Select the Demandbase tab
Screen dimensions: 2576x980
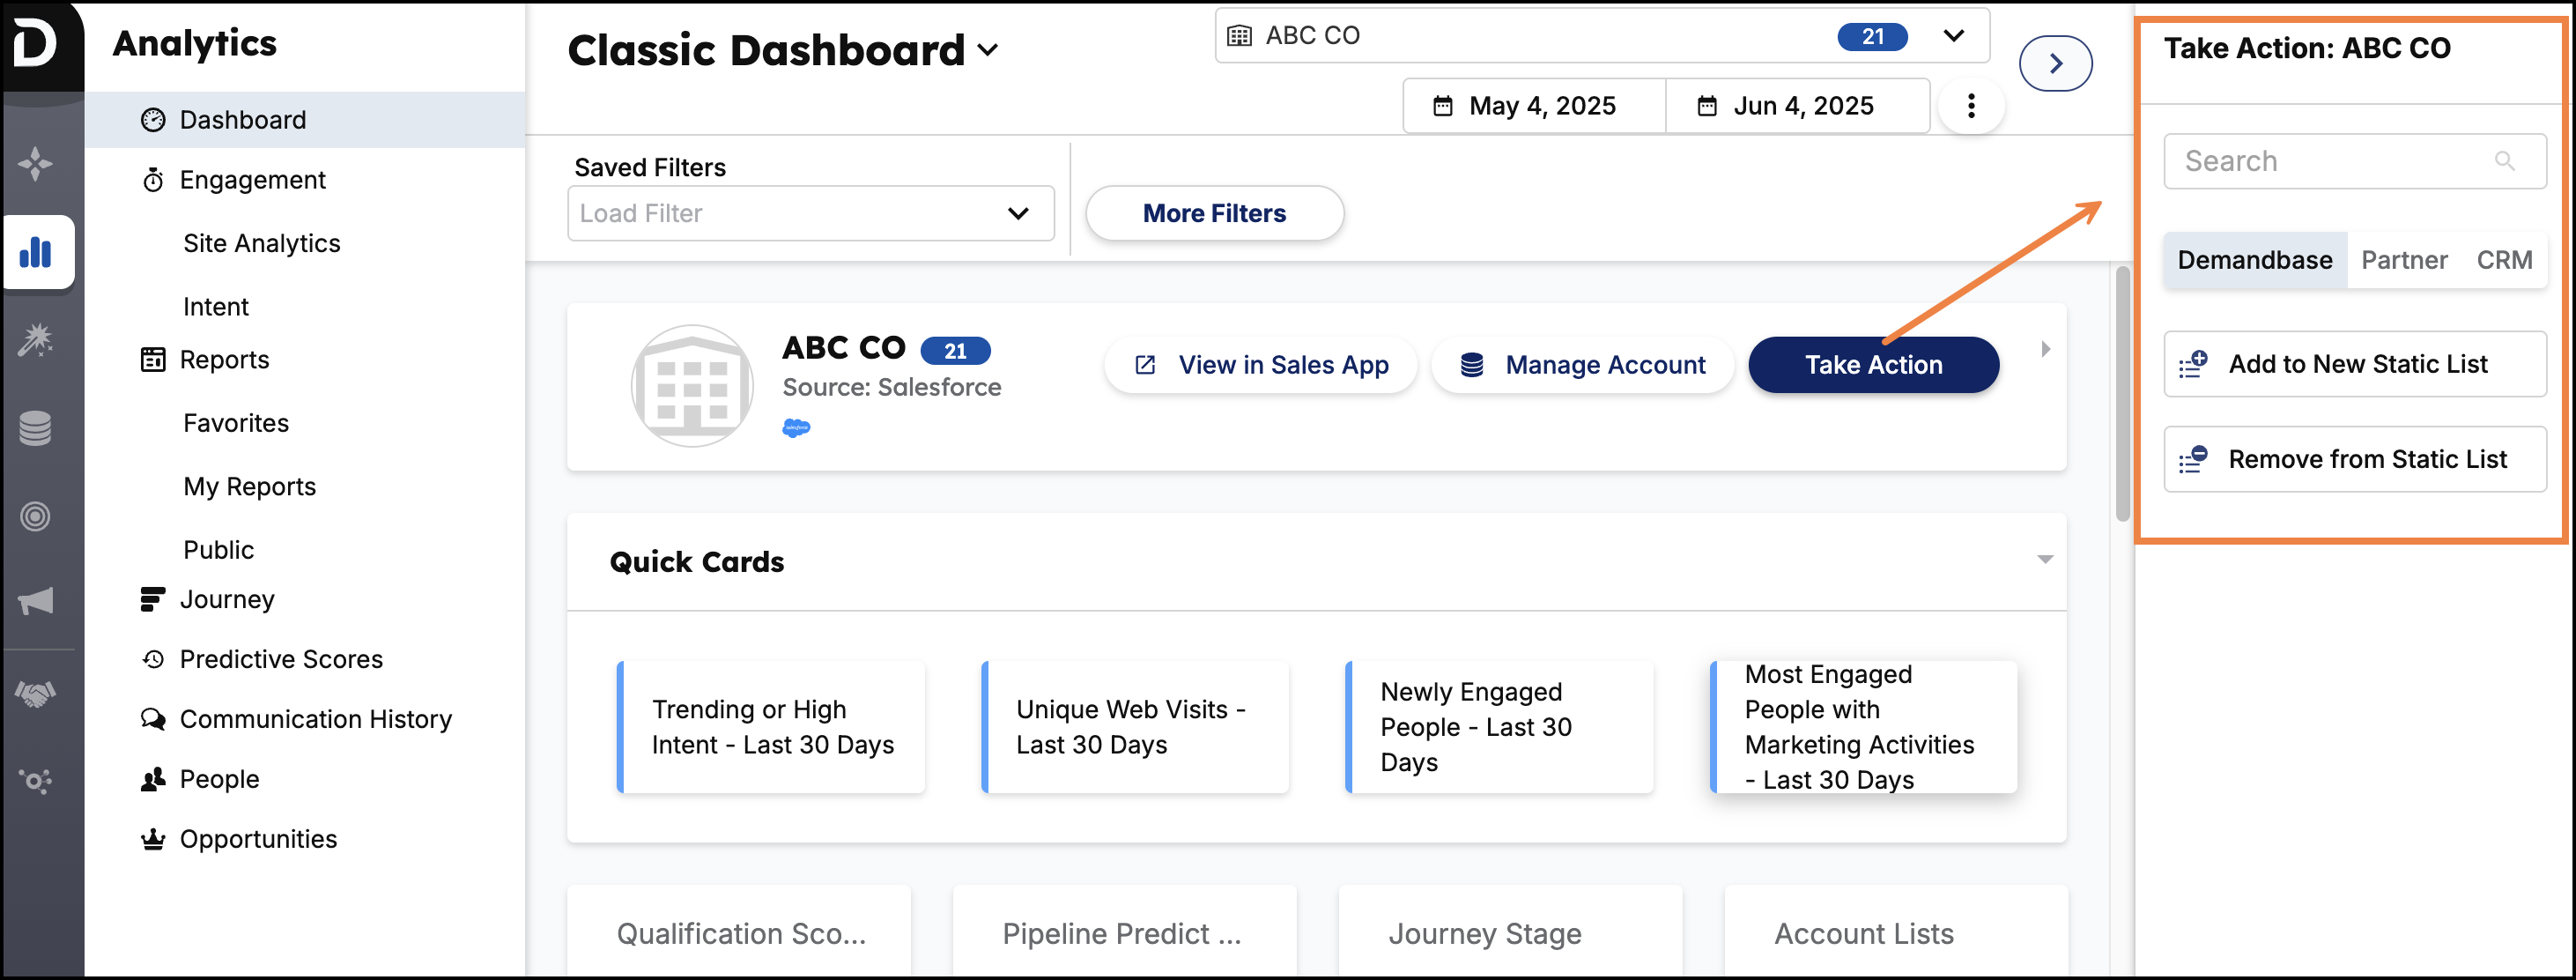pos(2255,260)
